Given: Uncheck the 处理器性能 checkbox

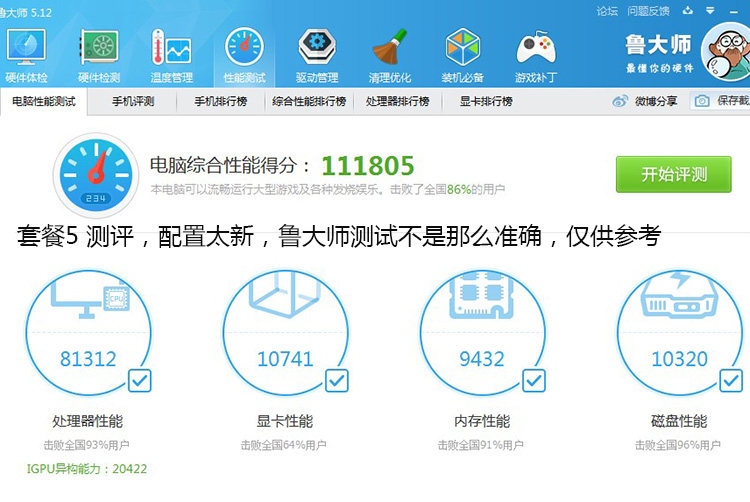Looking at the screenshot, I should pyautogui.click(x=140, y=381).
